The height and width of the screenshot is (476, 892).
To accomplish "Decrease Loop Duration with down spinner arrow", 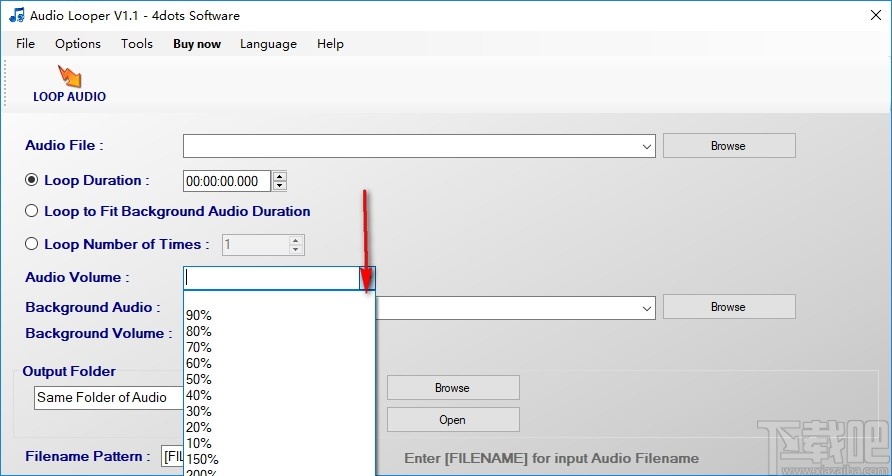I will tap(279, 185).
